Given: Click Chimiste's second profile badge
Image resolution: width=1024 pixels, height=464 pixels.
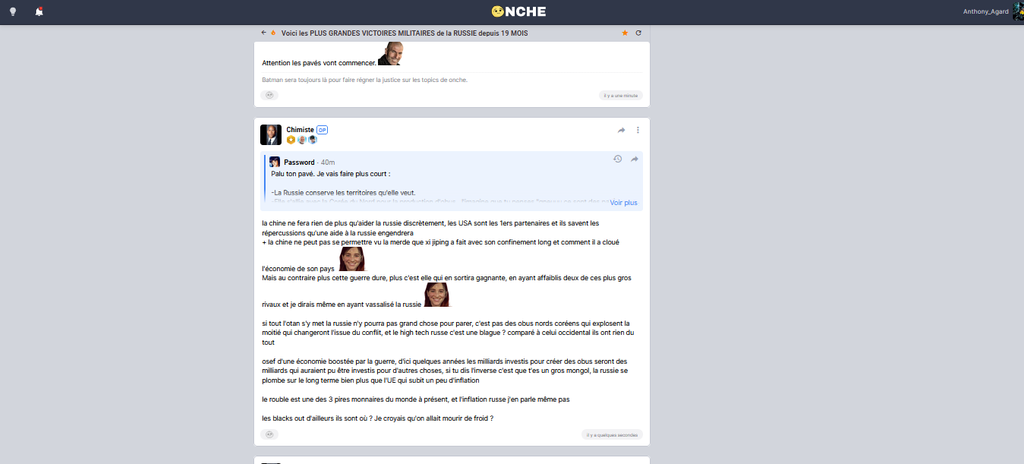Looking at the screenshot, I should point(302,140).
